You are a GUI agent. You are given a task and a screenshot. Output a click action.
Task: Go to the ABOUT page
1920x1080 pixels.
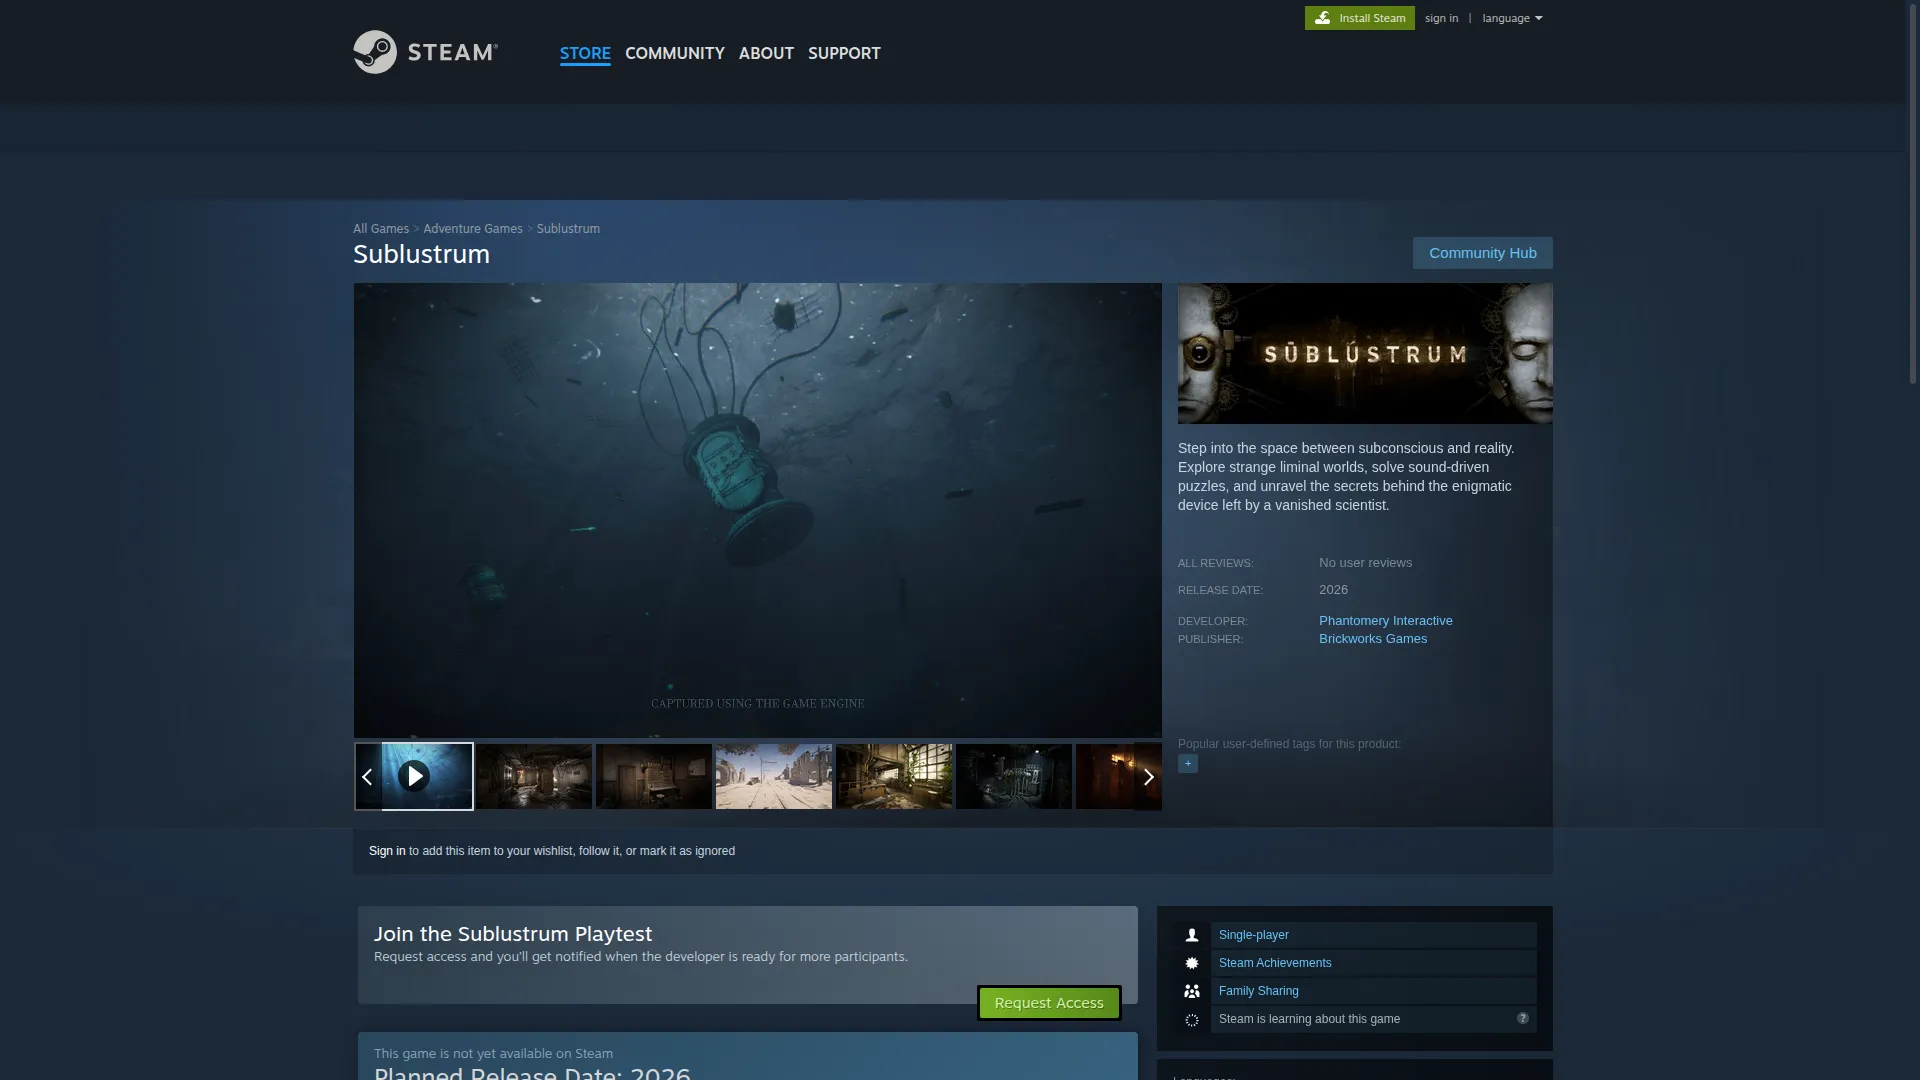(x=766, y=53)
